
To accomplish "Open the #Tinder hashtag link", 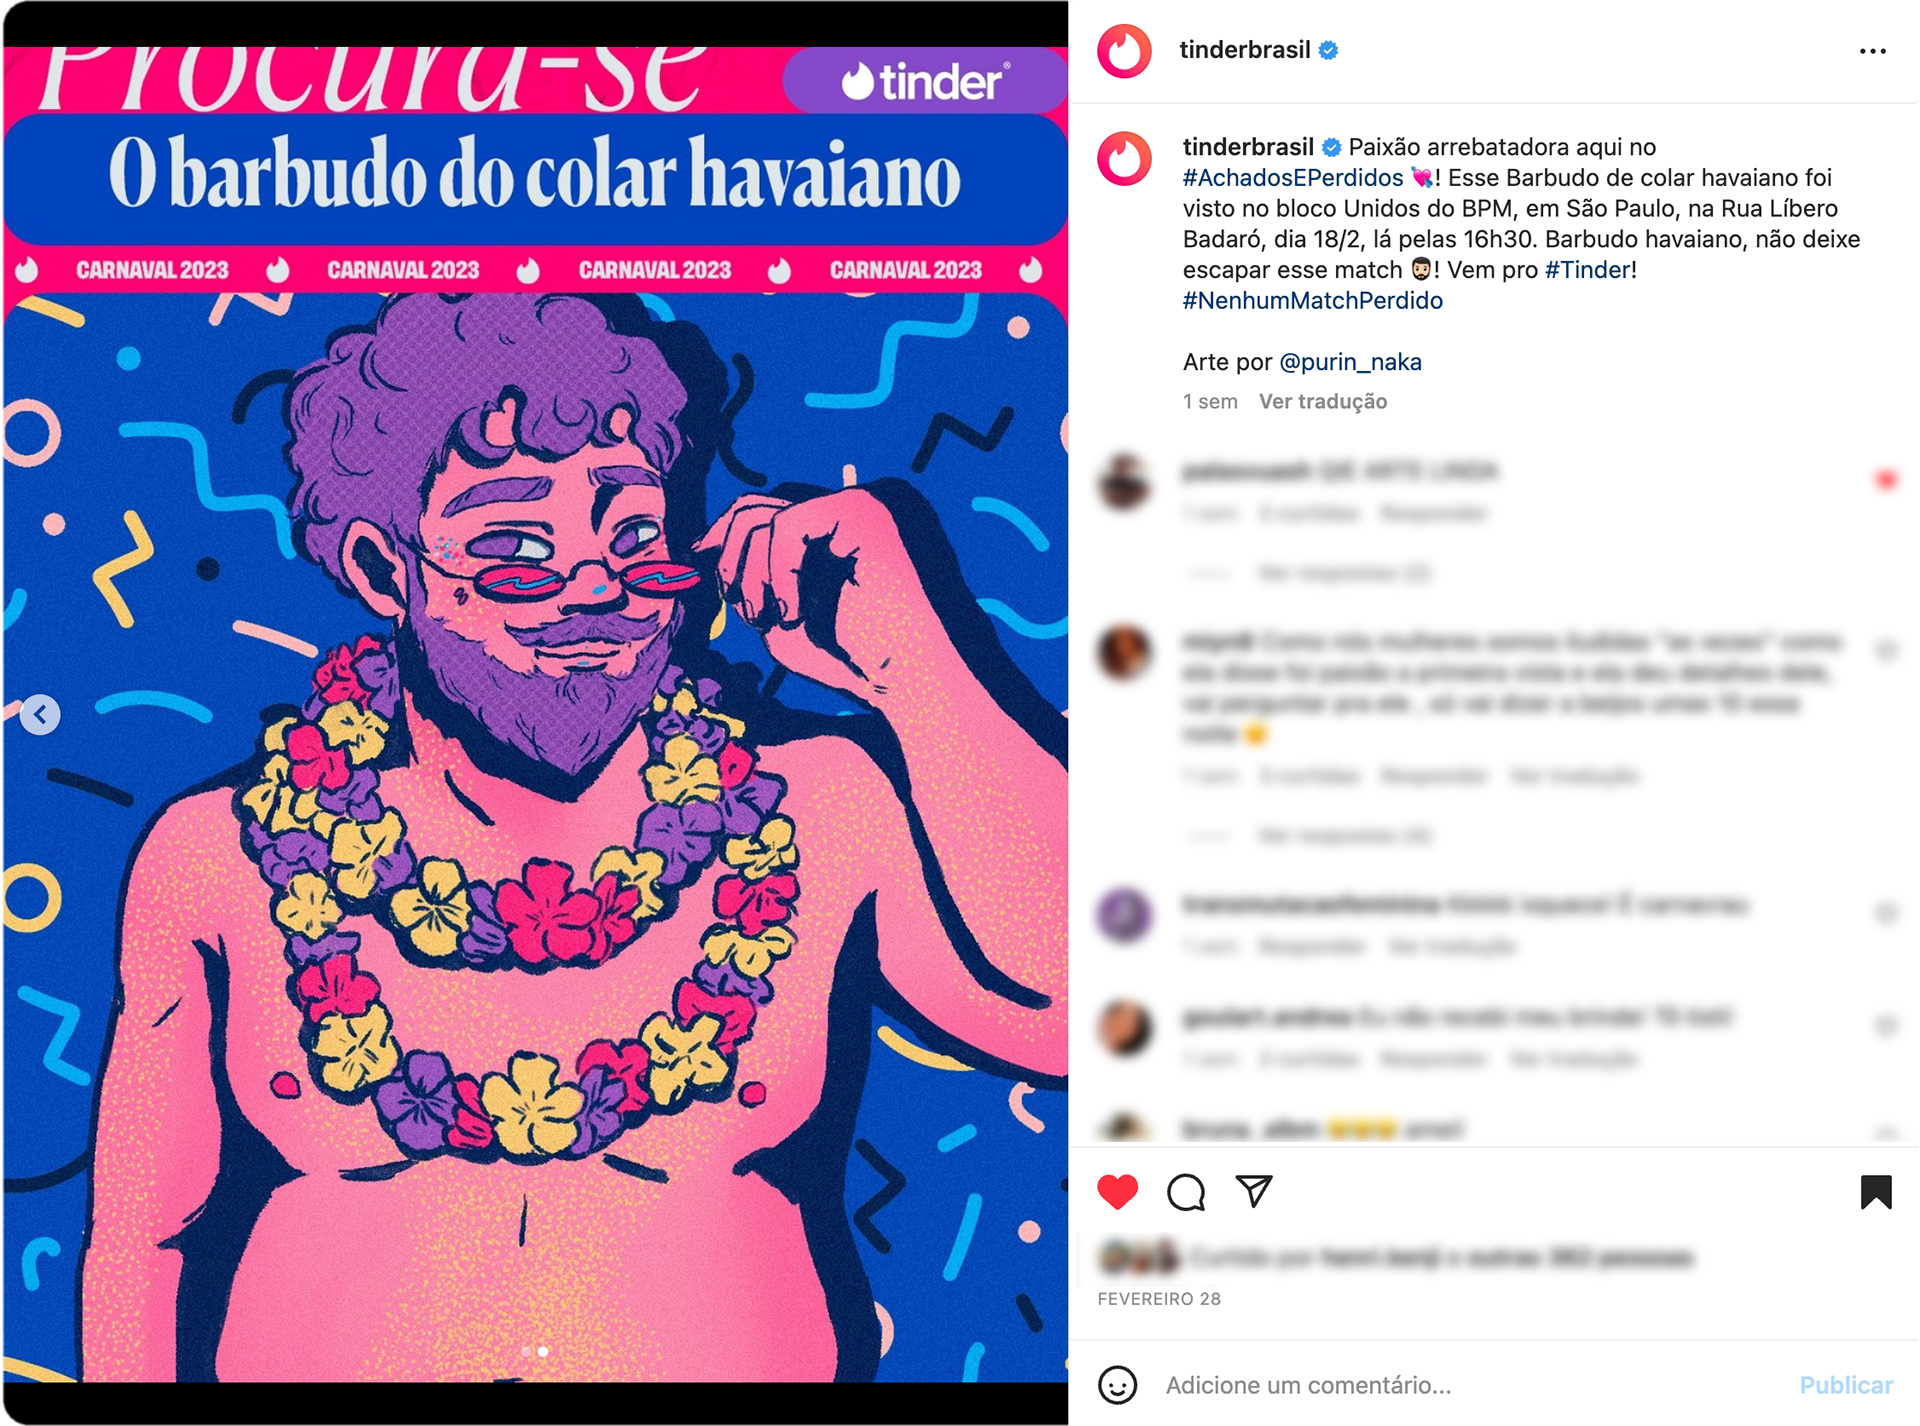I will point(1588,270).
